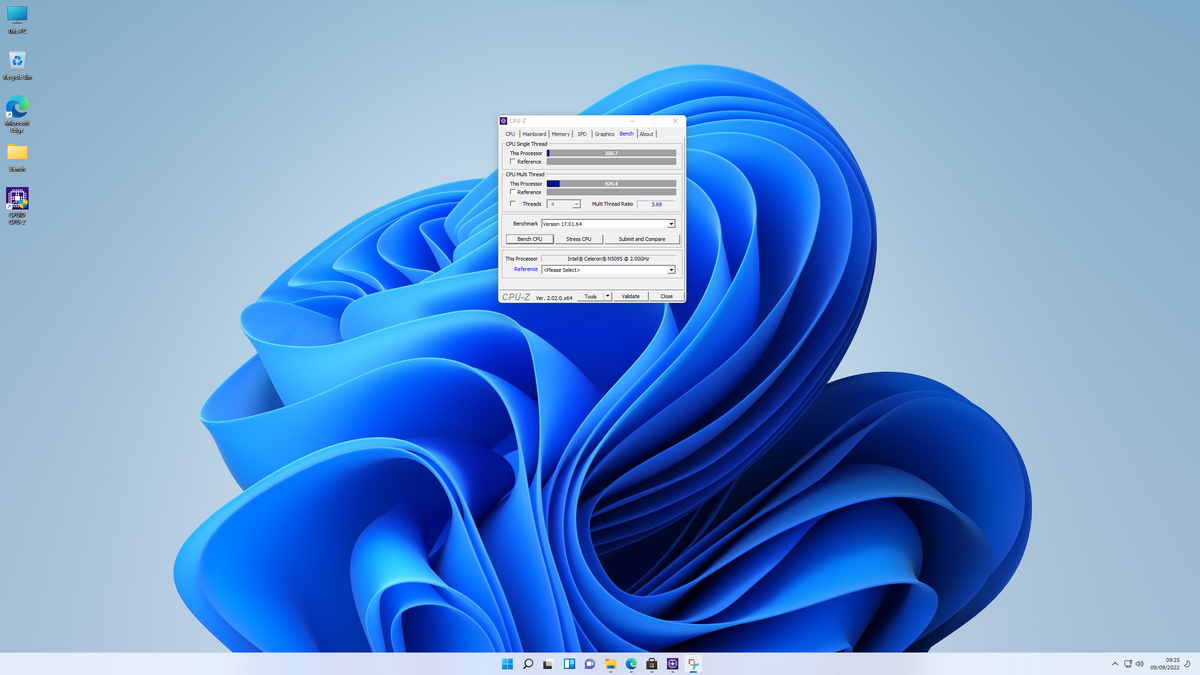Open the Reference processor dropdown
Image resolution: width=1200 pixels, height=675 pixels.
pyautogui.click(x=608, y=270)
